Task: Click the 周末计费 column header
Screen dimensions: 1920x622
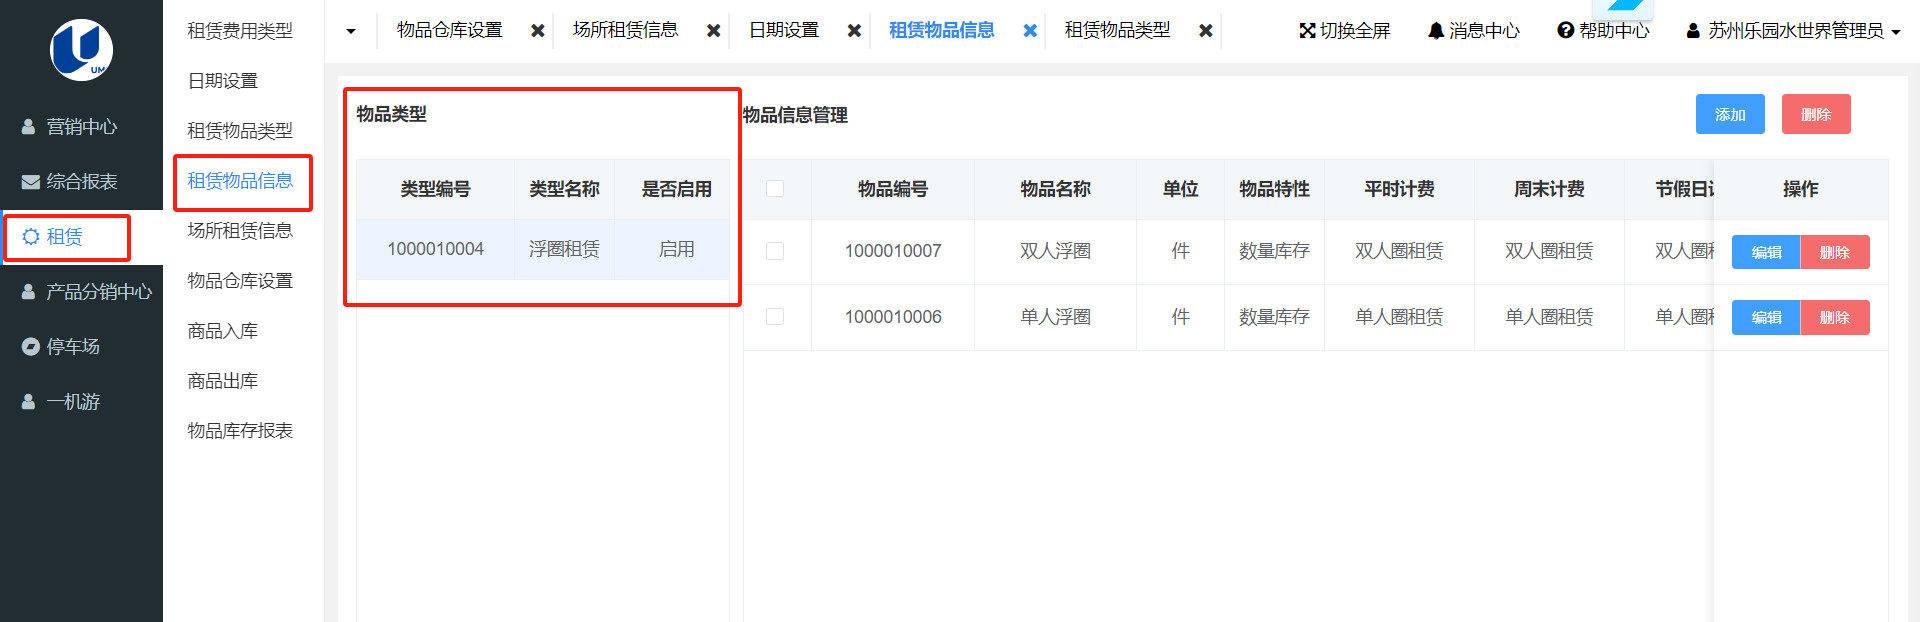Action: coord(1549,189)
